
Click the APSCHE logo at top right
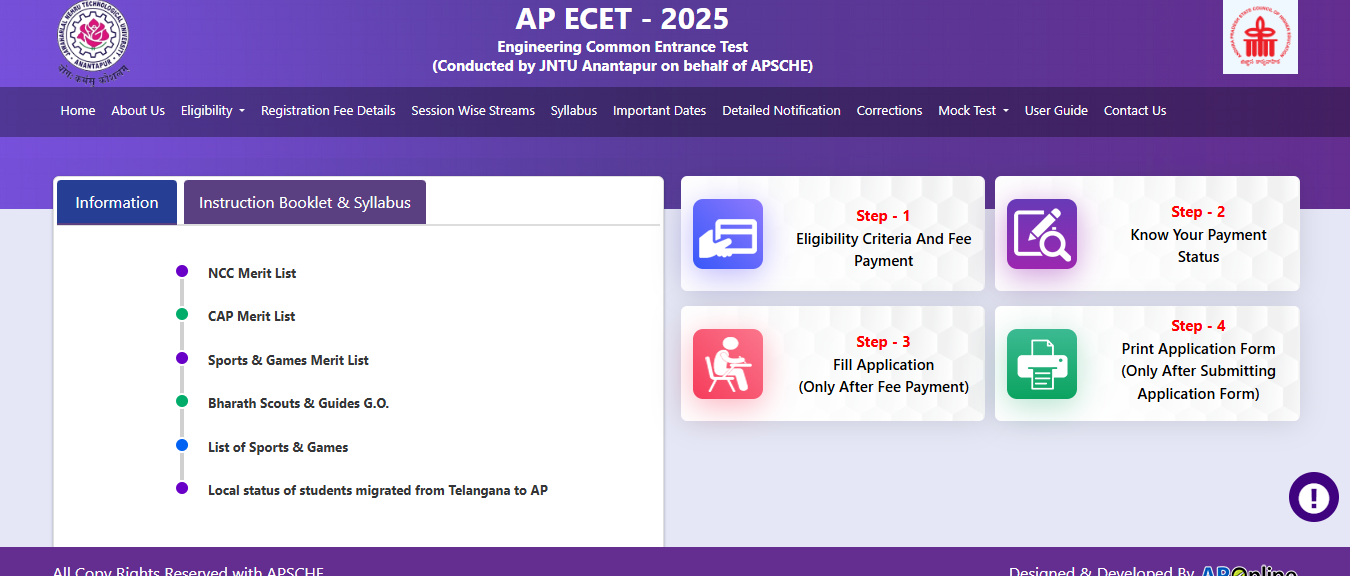click(1260, 38)
